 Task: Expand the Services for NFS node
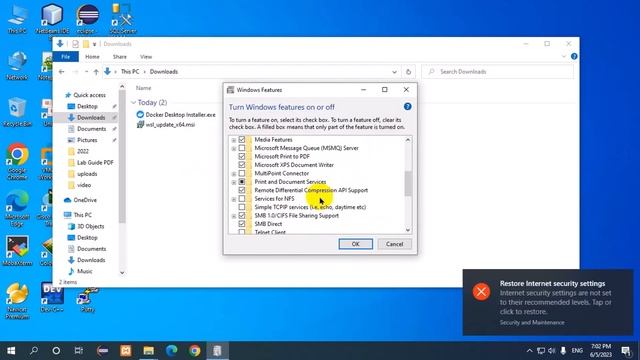(x=234, y=199)
